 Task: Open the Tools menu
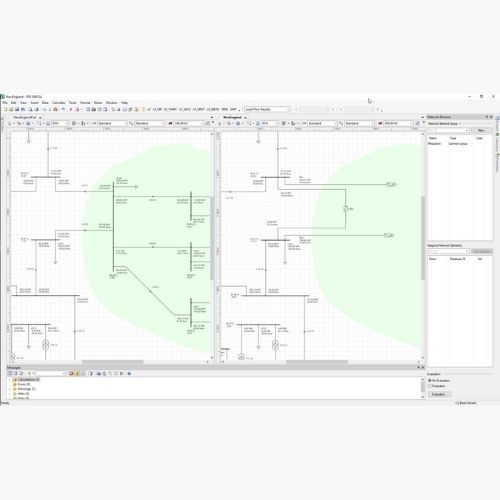point(73,103)
